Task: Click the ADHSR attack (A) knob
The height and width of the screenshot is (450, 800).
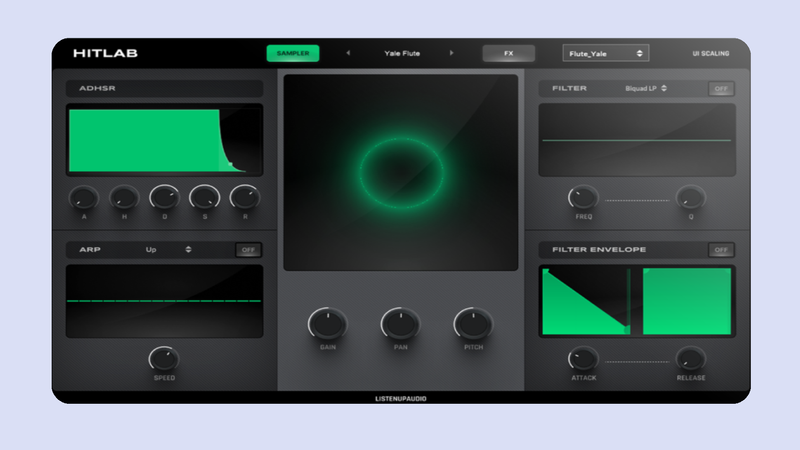Action: click(83, 198)
